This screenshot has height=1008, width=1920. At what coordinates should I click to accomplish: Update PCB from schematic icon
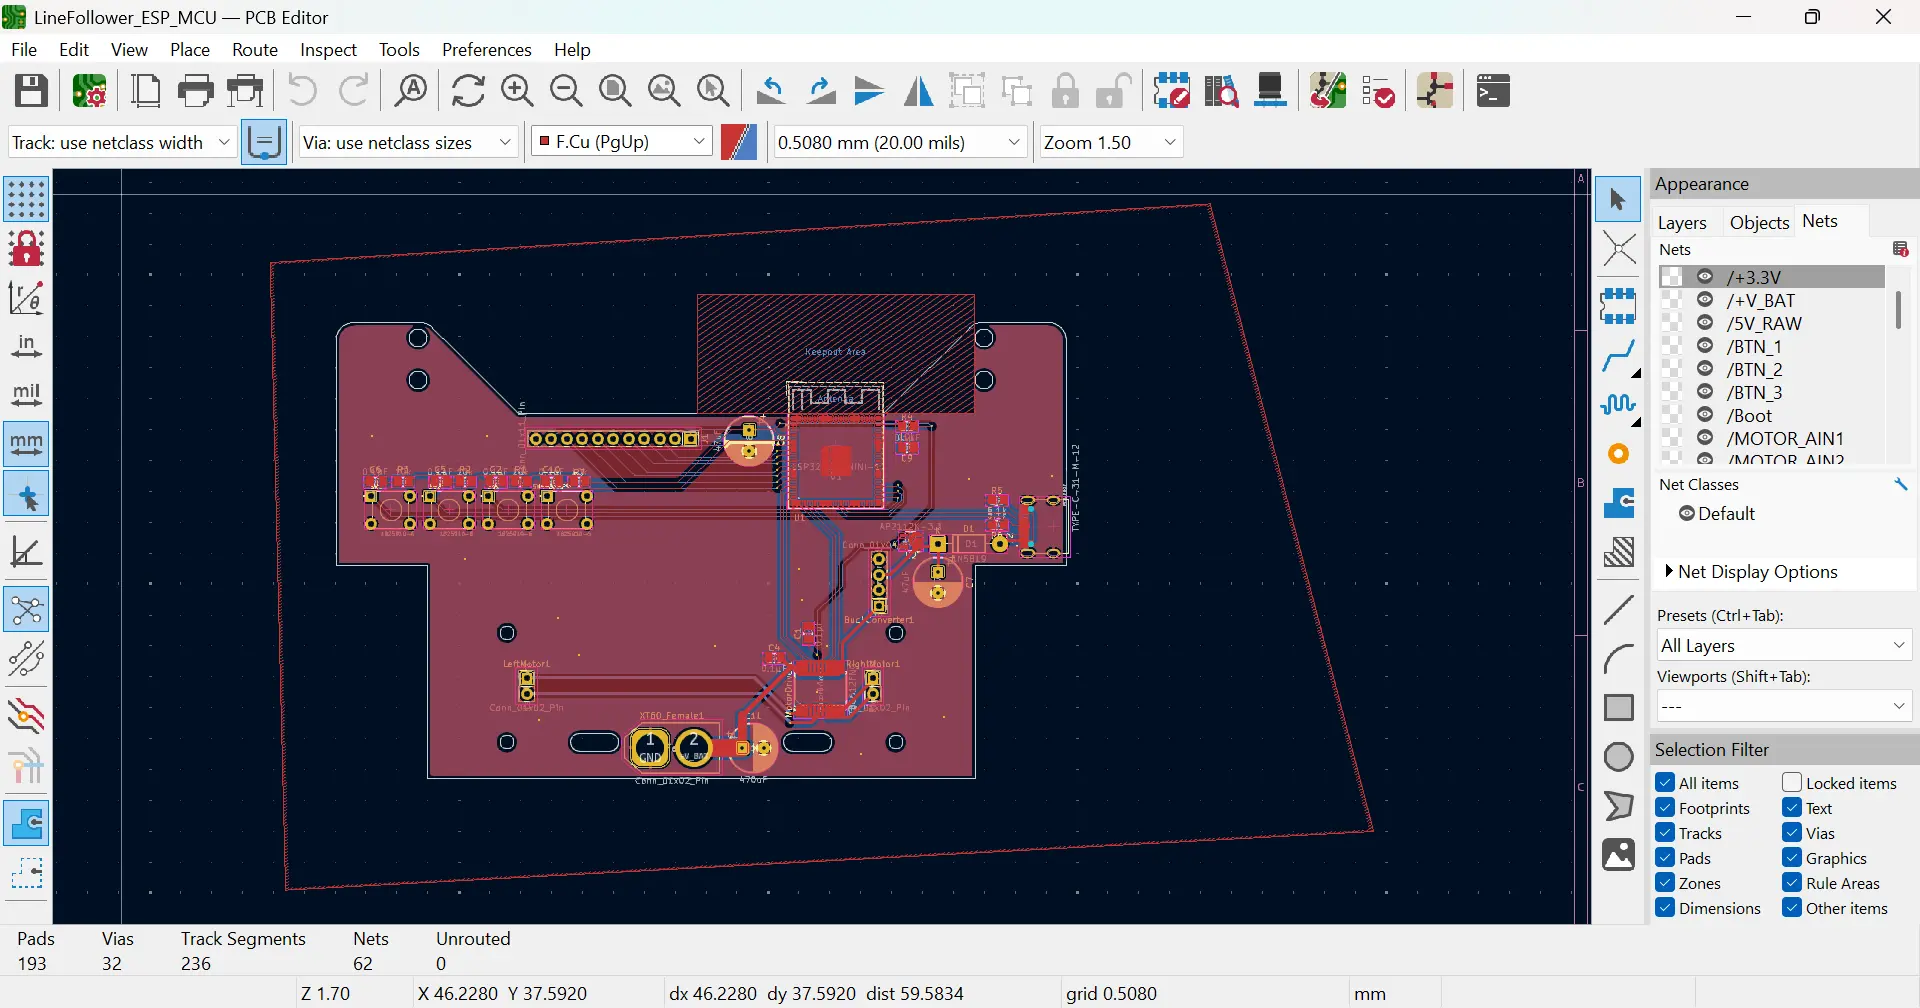click(1328, 91)
